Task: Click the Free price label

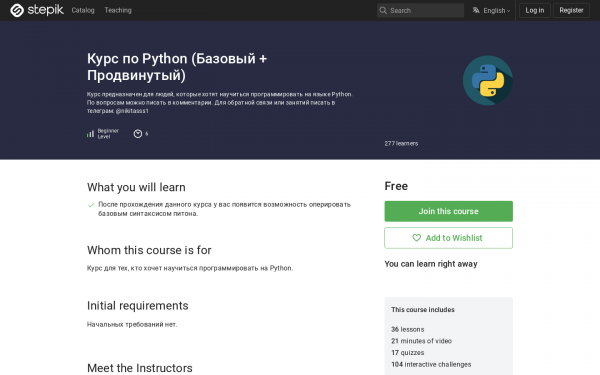Action: pos(396,186)
